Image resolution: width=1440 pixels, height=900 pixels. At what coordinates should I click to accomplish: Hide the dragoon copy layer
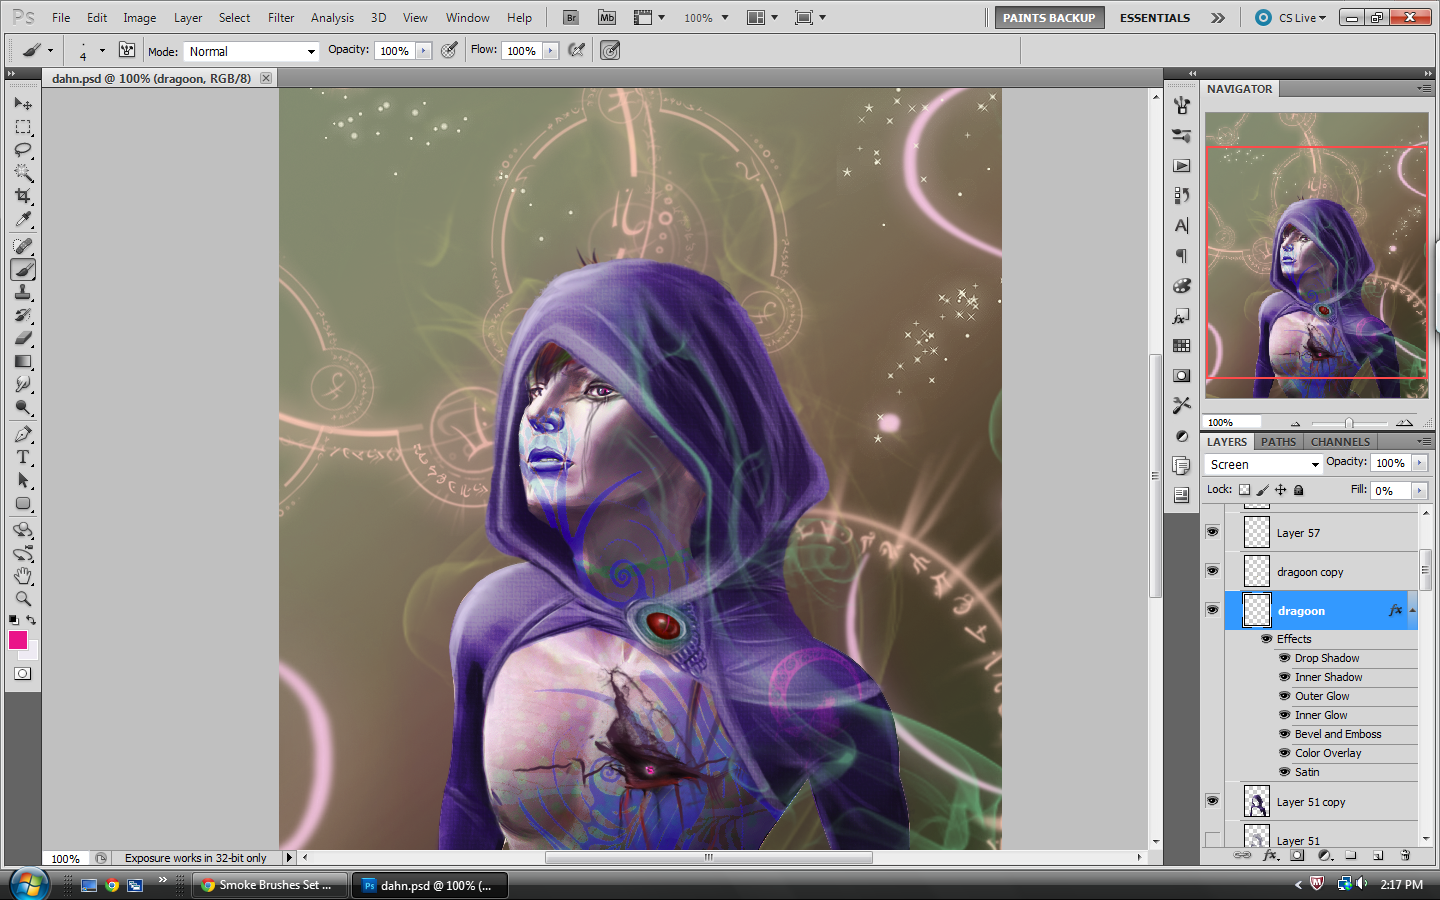pos(1212,571)
